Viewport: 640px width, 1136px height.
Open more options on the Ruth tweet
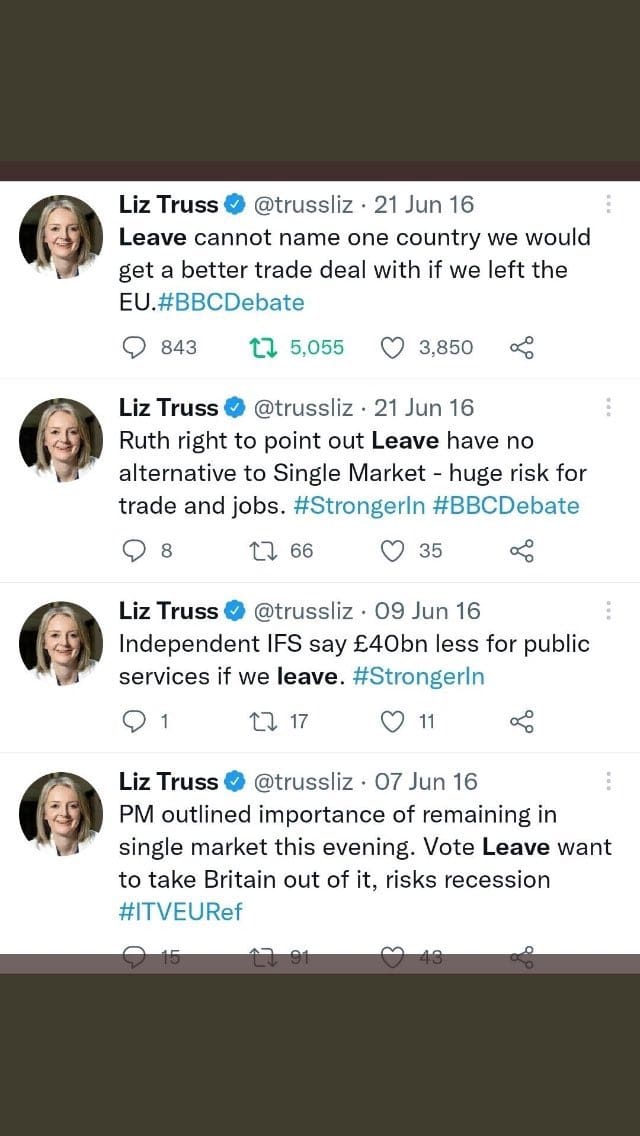pos(608,406)
